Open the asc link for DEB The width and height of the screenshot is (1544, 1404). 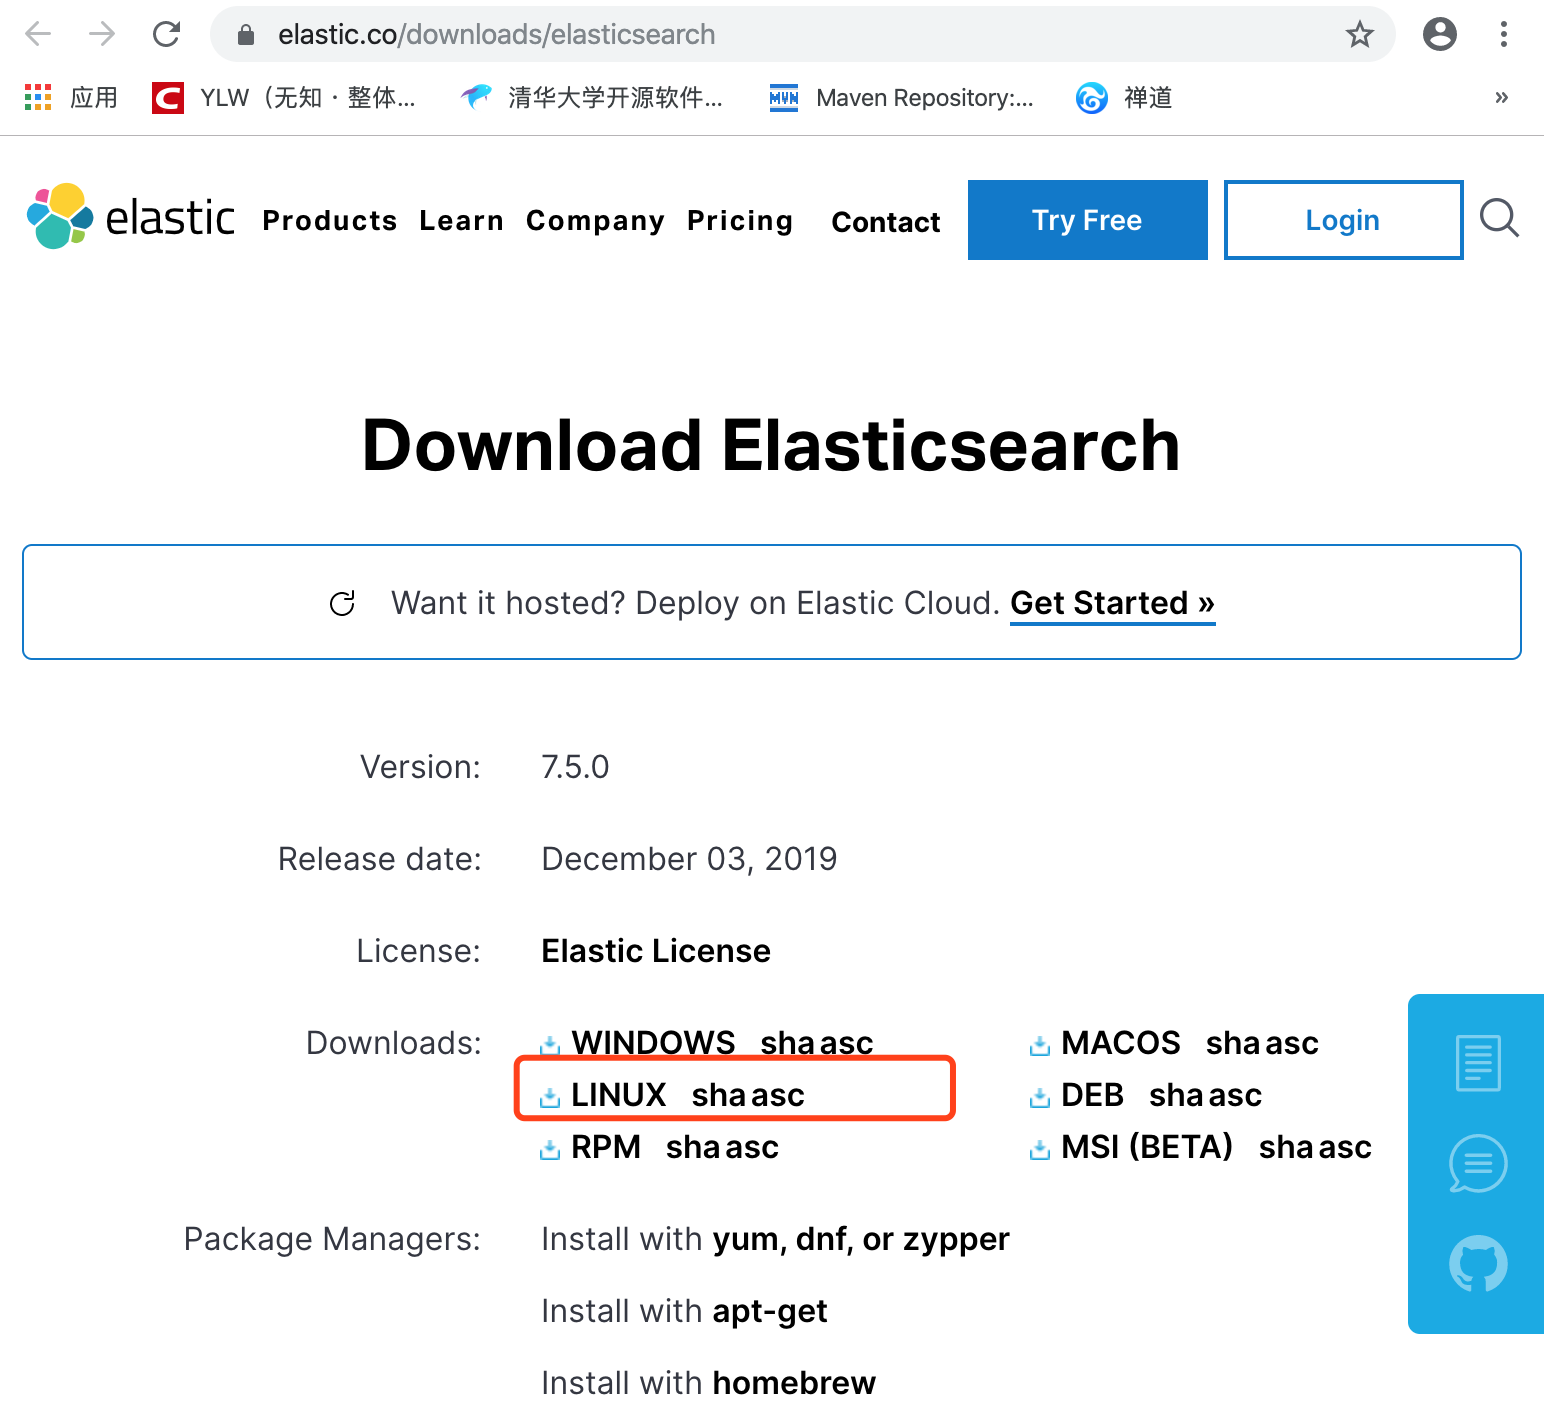click(x=1235, y=1095)
